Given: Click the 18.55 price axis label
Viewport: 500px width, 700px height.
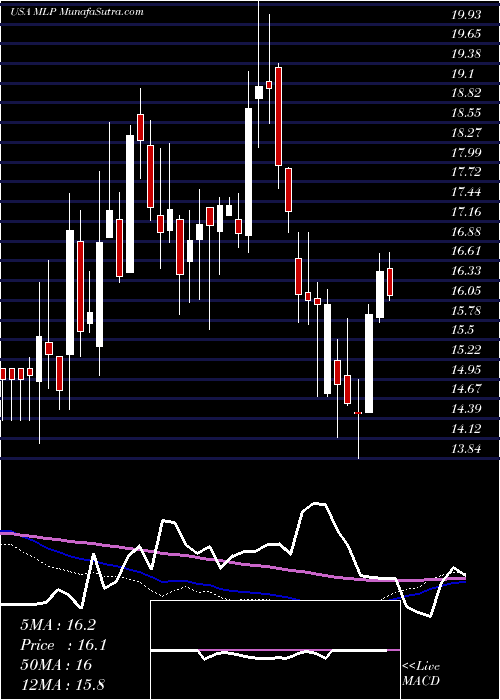Looking at the screenshot, I should tap(466, 113).
